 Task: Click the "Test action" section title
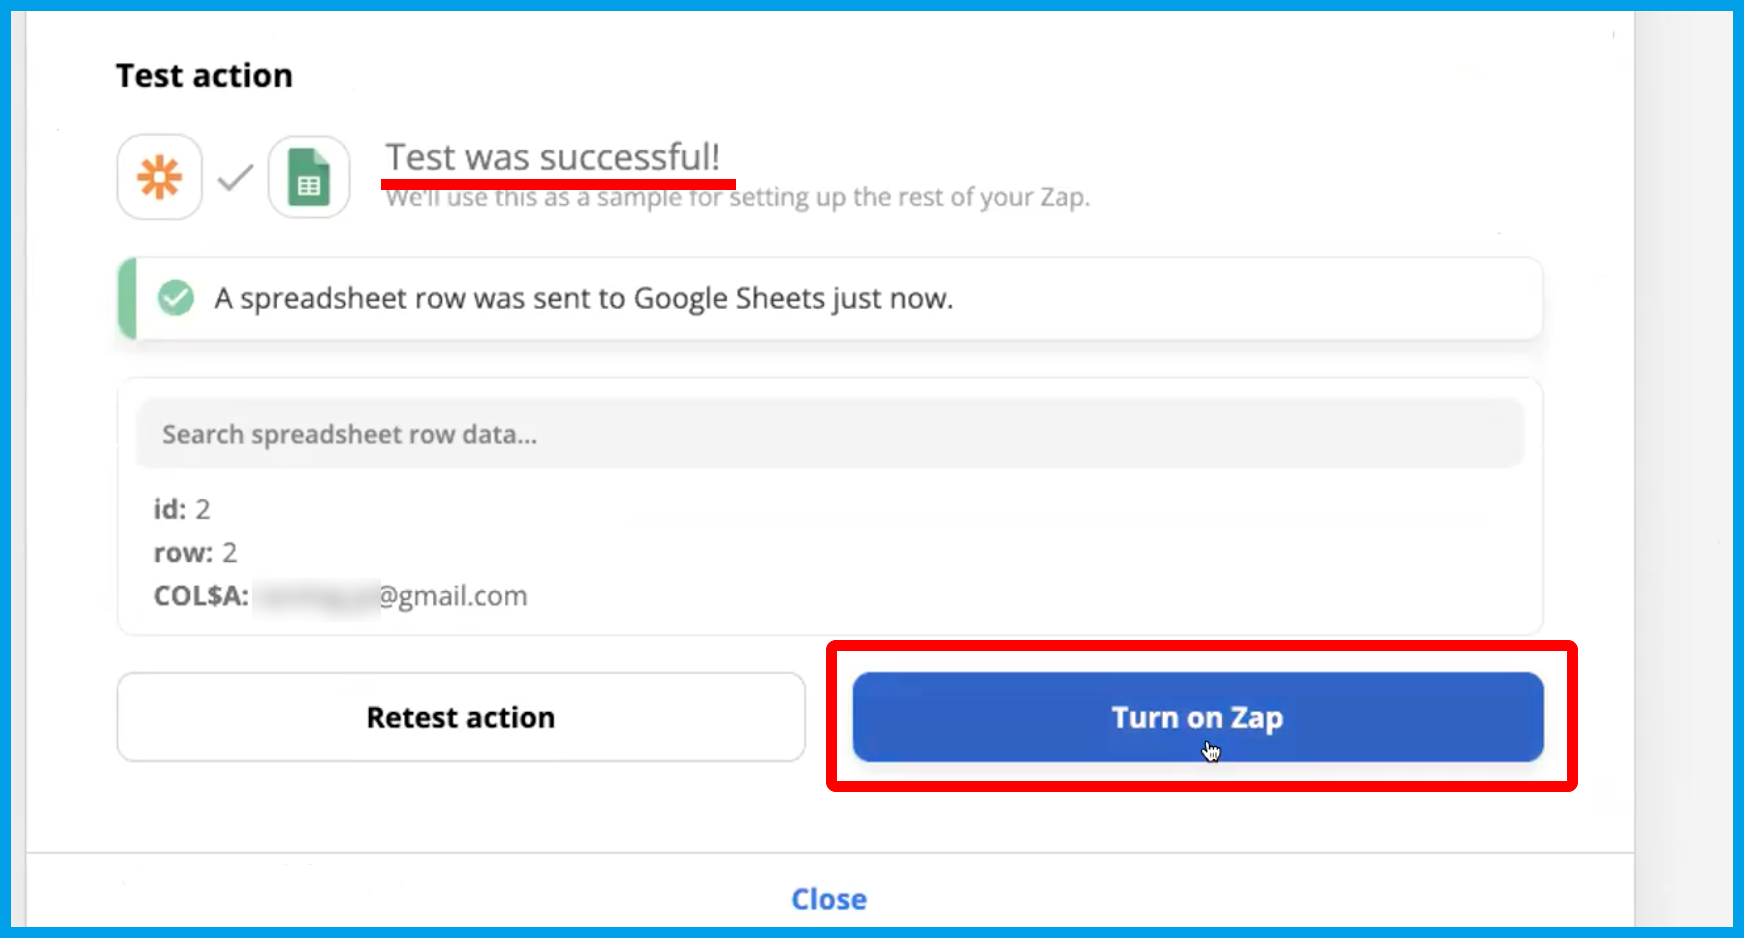coord(204,76)
